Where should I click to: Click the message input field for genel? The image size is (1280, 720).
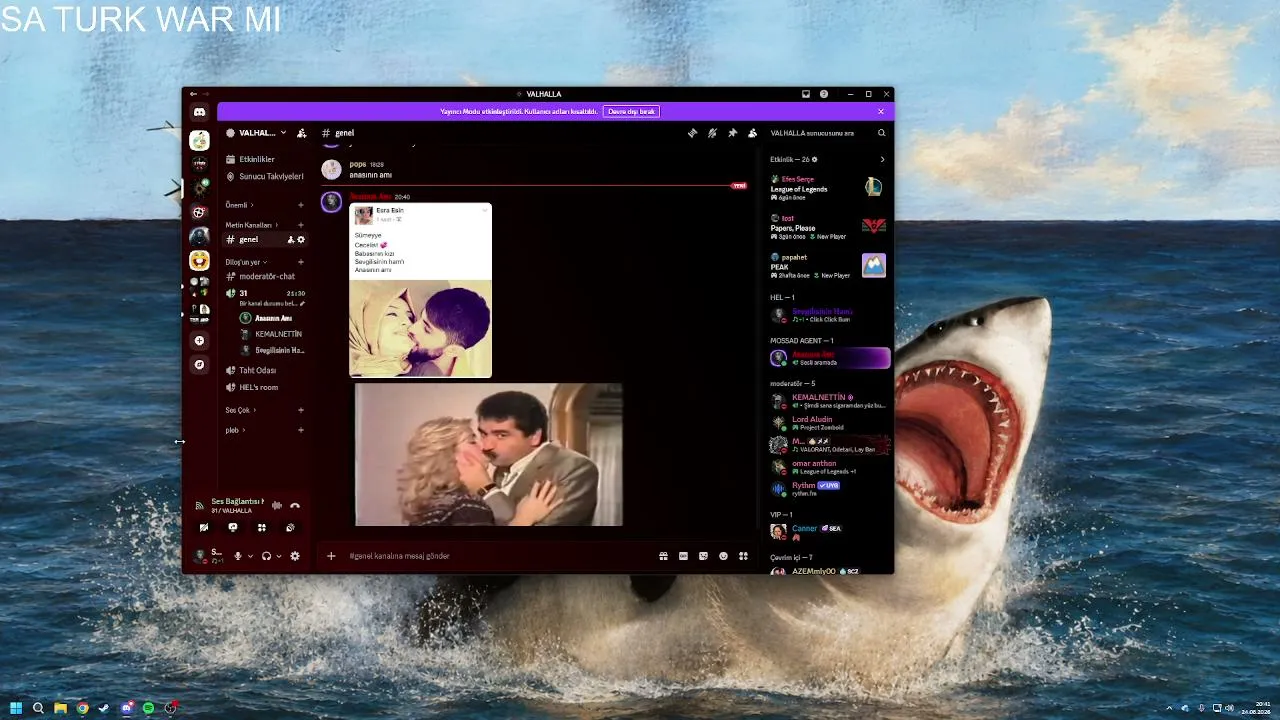pos(498,556)
